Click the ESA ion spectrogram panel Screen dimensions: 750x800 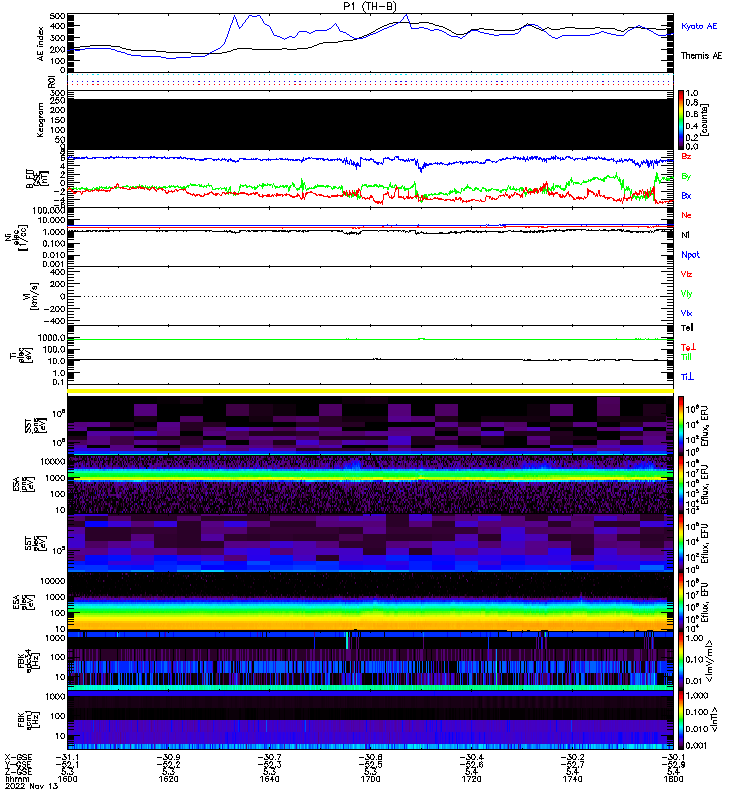tap(370, 484)
